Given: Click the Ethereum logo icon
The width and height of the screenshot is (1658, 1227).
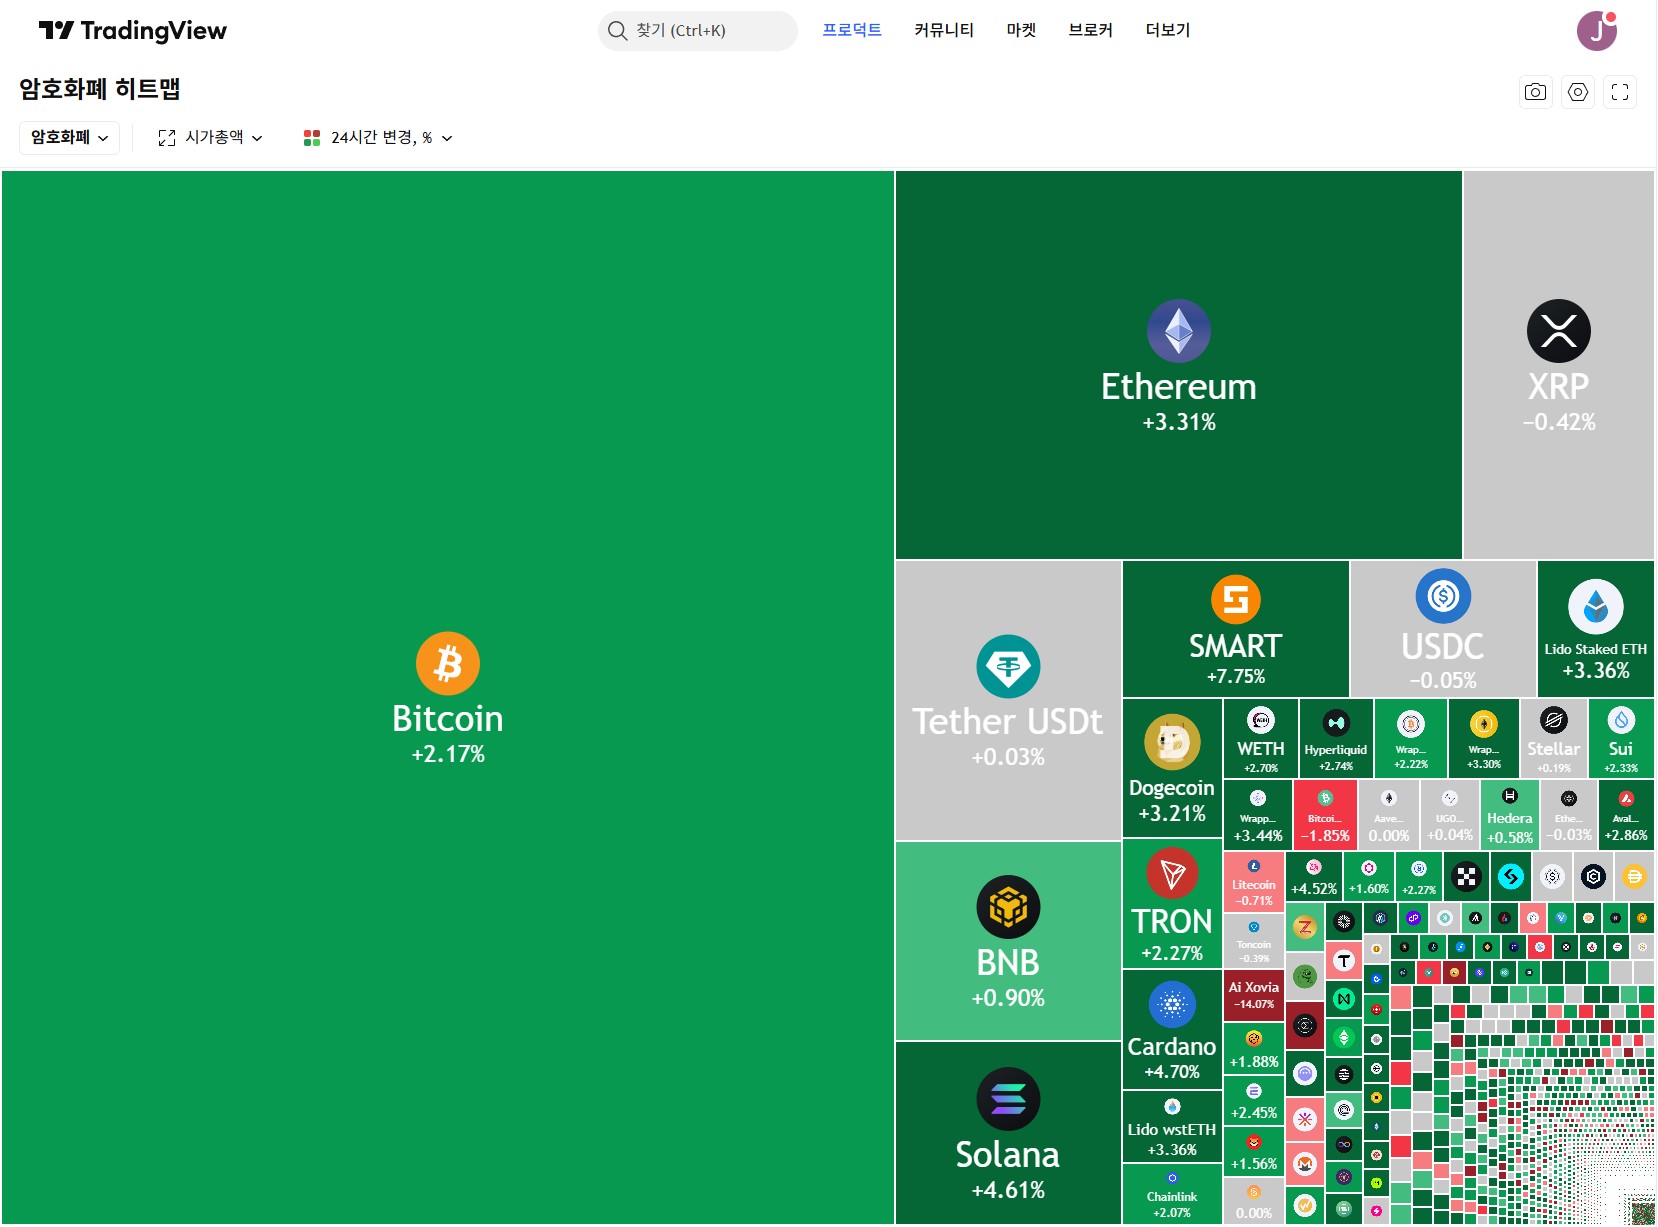Looking at the screenshot, I should coord(1179,331).
